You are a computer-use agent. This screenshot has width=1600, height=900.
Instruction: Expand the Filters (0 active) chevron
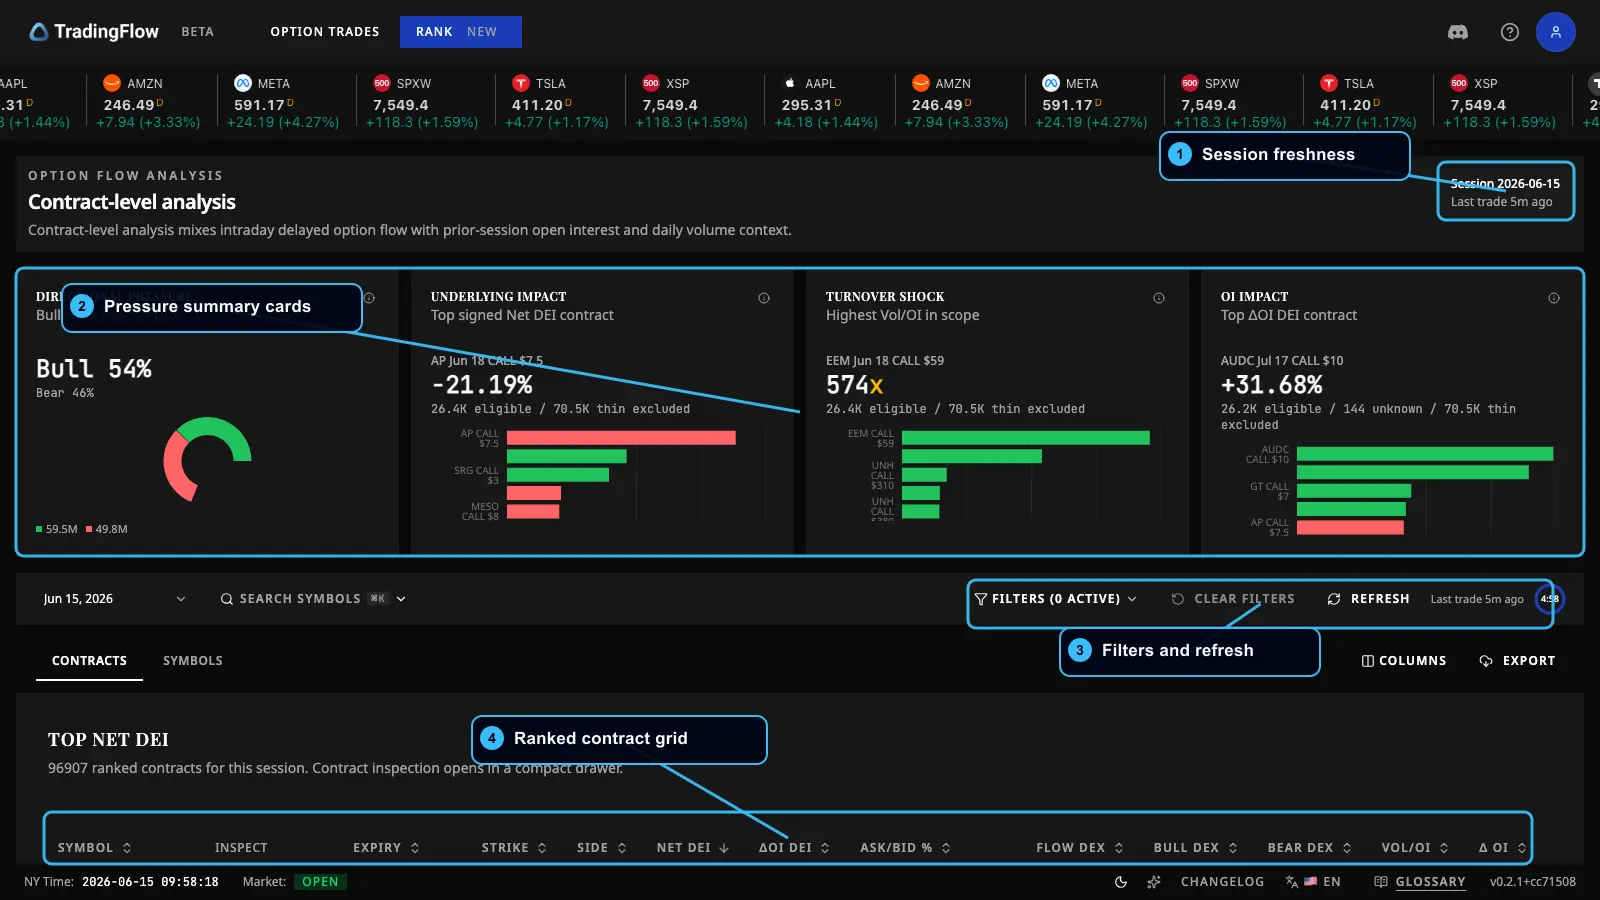click(x=1132, y=599)
